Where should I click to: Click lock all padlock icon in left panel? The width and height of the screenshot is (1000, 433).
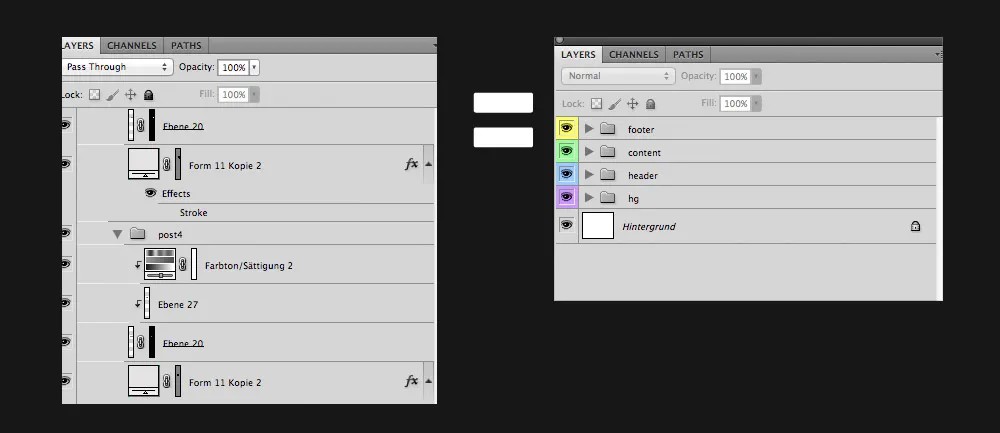coord(148,94)
